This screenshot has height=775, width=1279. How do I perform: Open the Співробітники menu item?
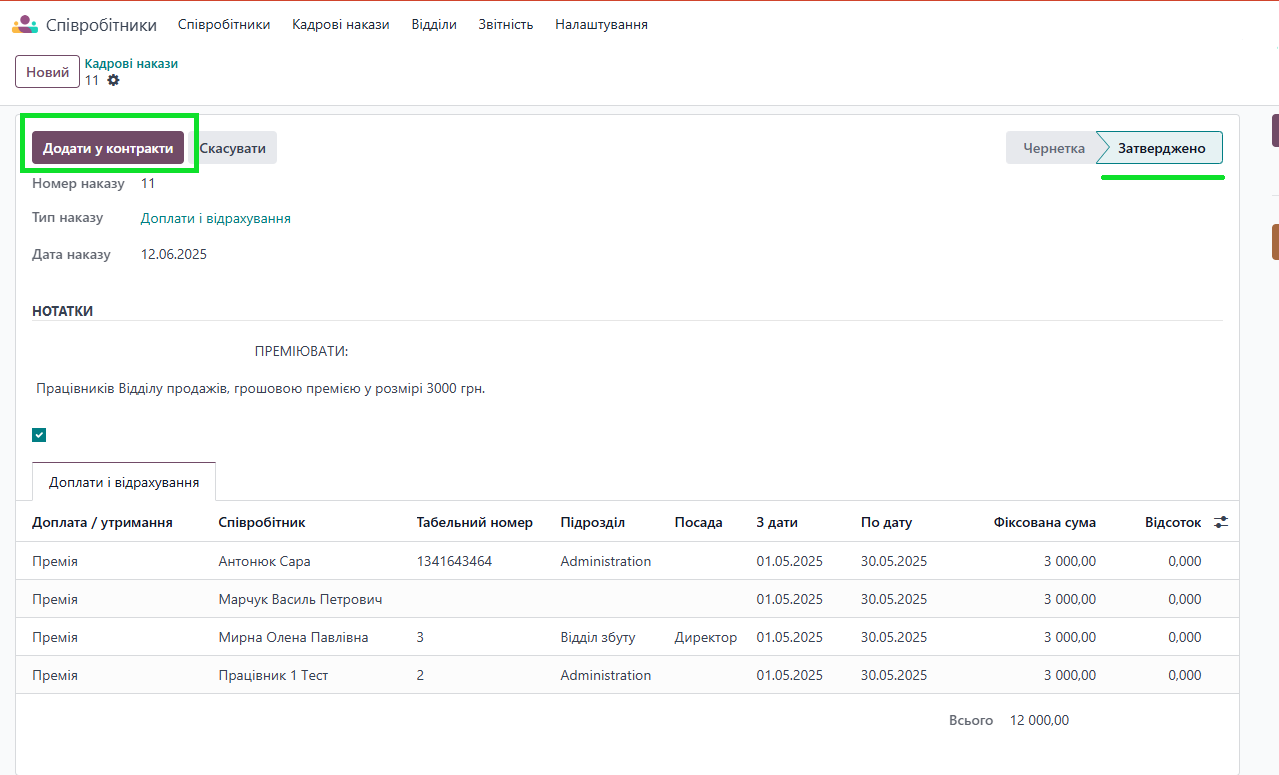[224, 24]
